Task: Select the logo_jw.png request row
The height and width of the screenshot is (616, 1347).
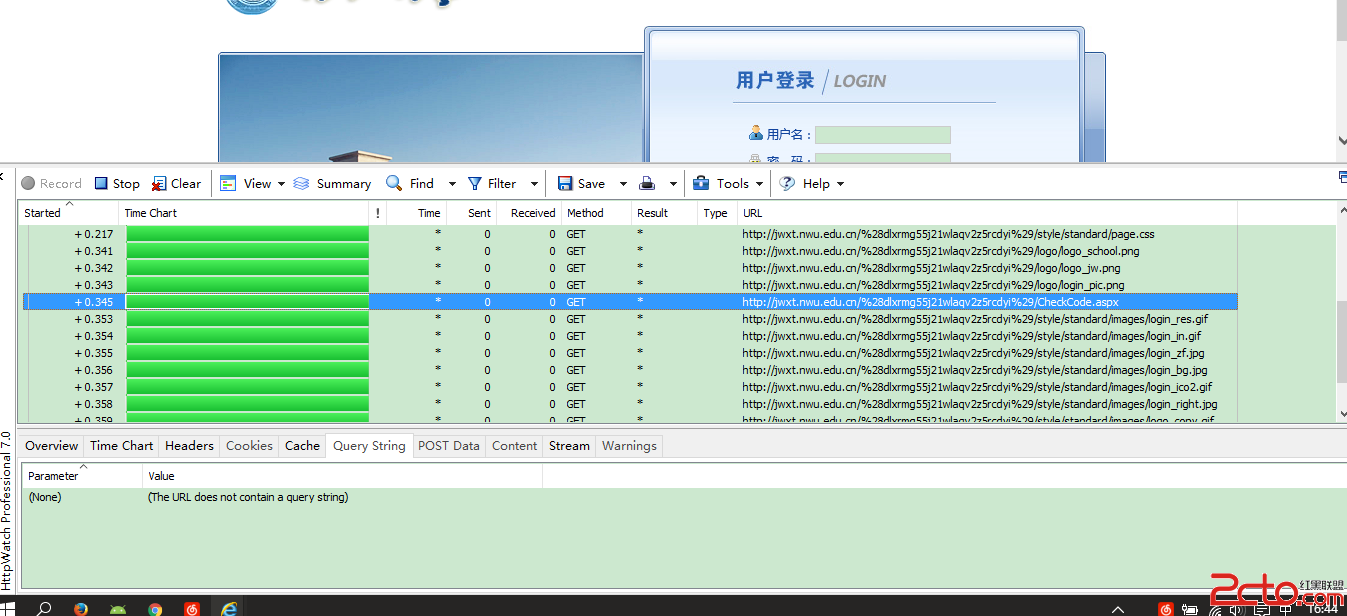Action: [630, 268]
